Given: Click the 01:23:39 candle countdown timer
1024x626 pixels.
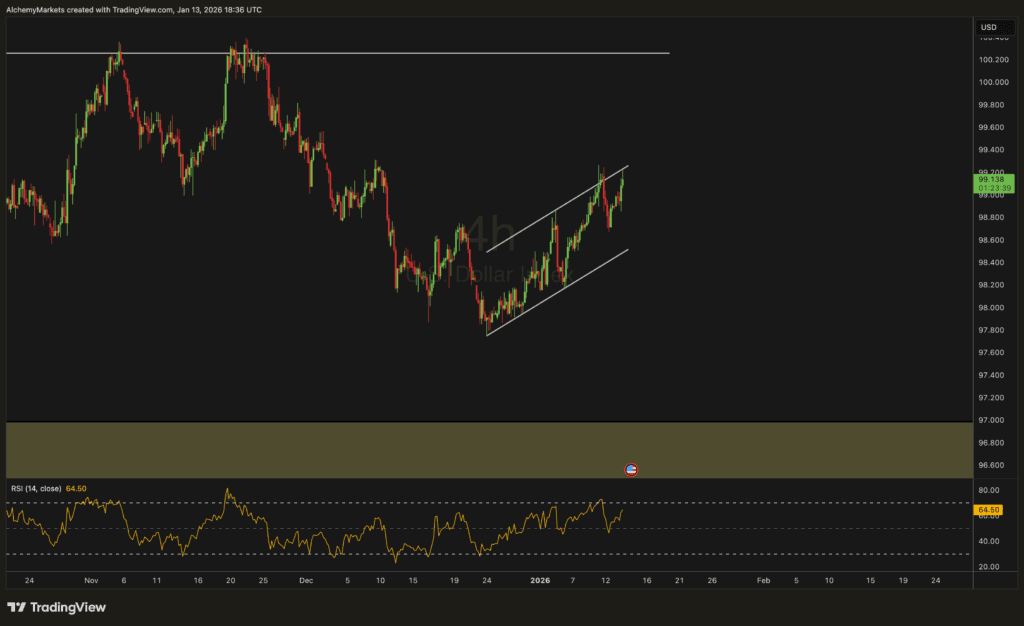Looking at the screenshot, I should pyautogui.click(x=993, y=187).
